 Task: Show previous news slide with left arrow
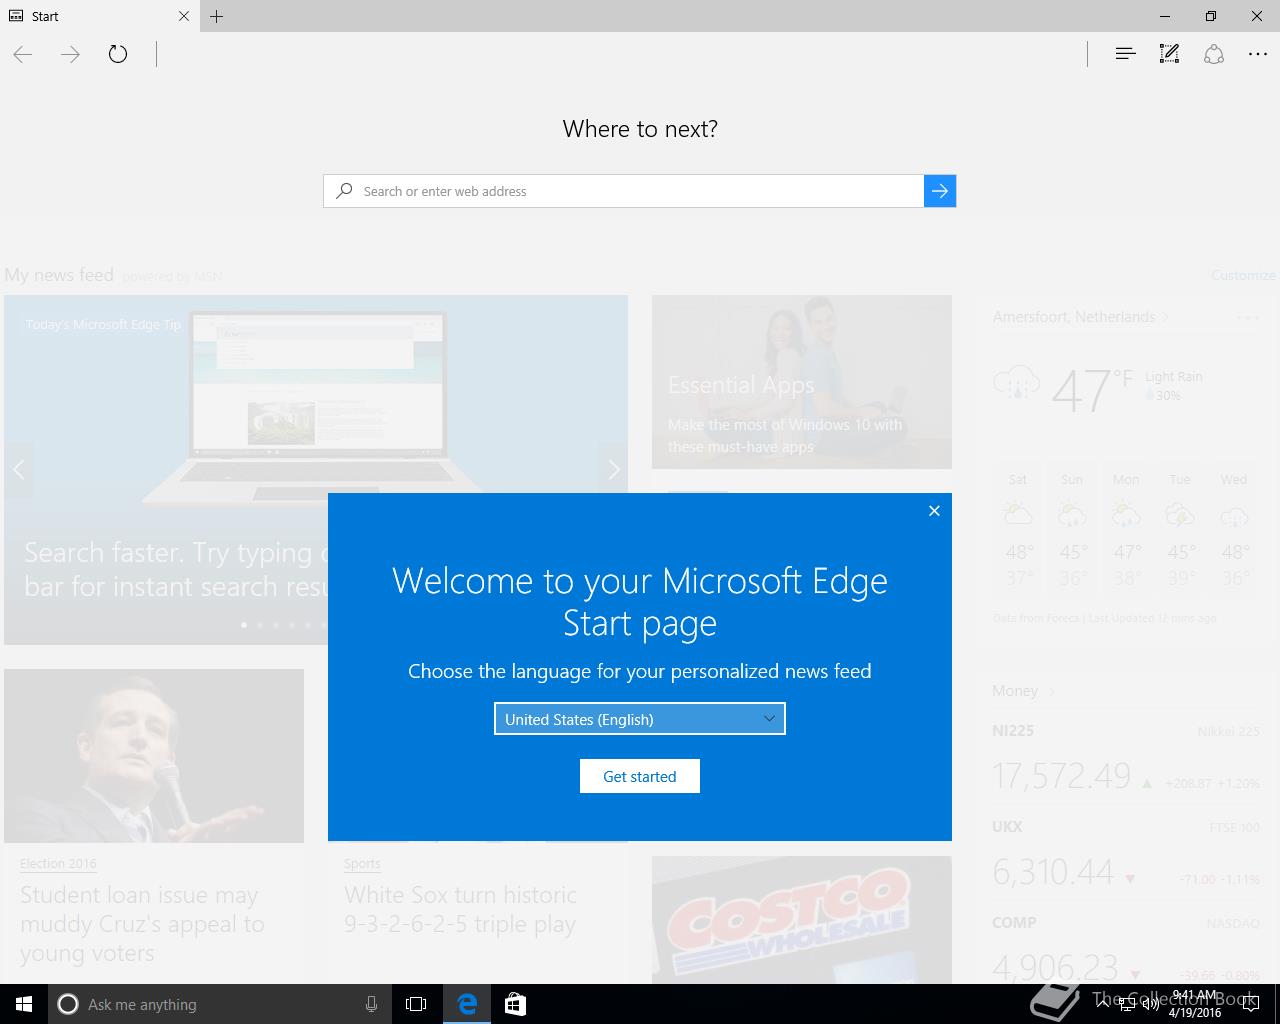(18, 469)
